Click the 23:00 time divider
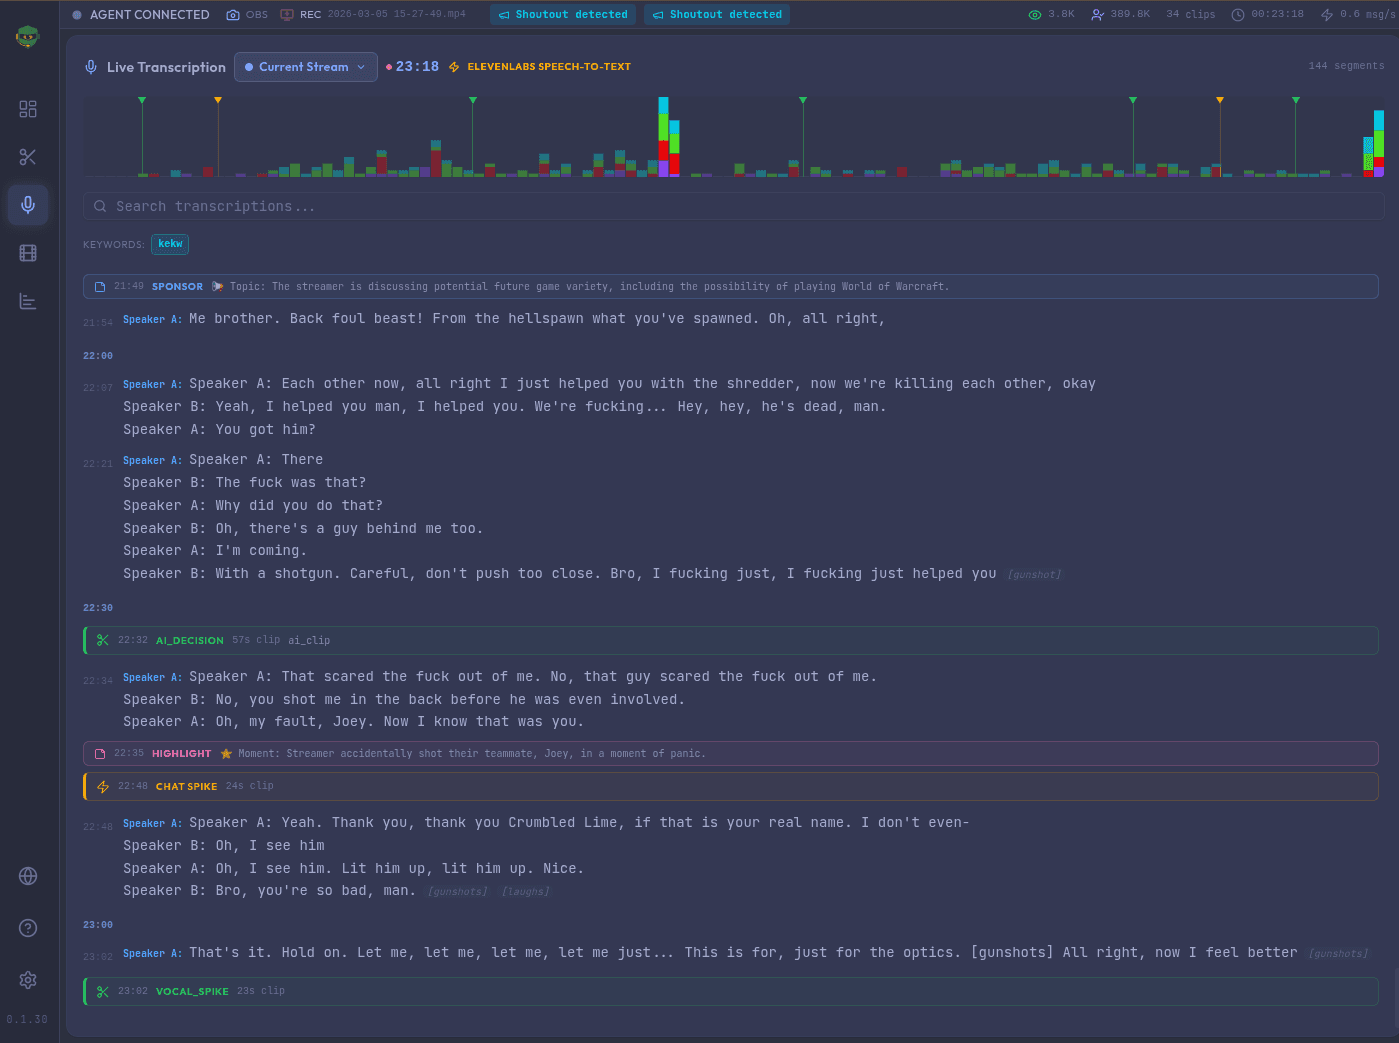 point(98,925)
